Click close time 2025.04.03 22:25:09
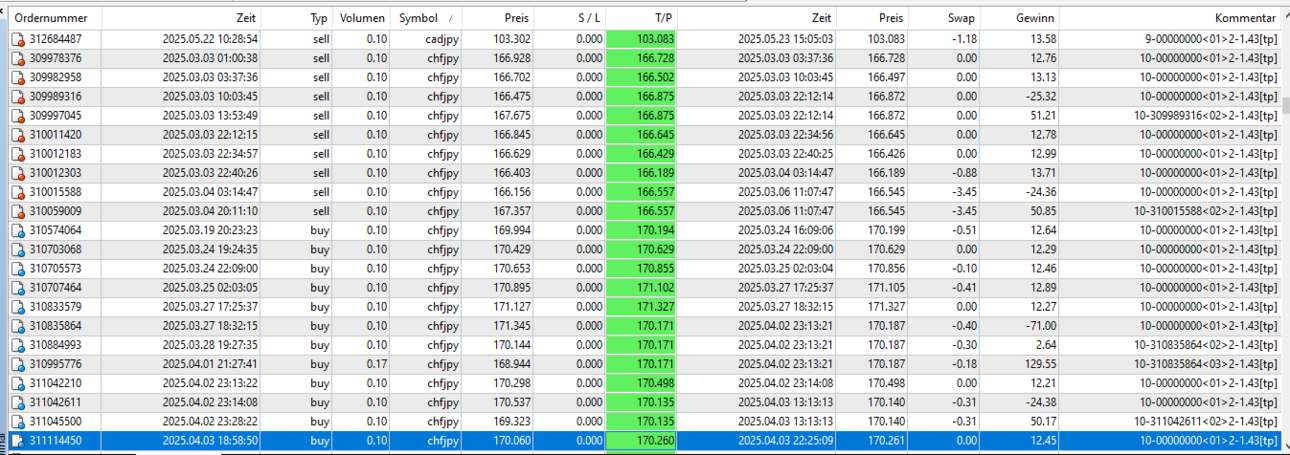The height and width of the screenshot is (455, 1290). tap(786, 440)
